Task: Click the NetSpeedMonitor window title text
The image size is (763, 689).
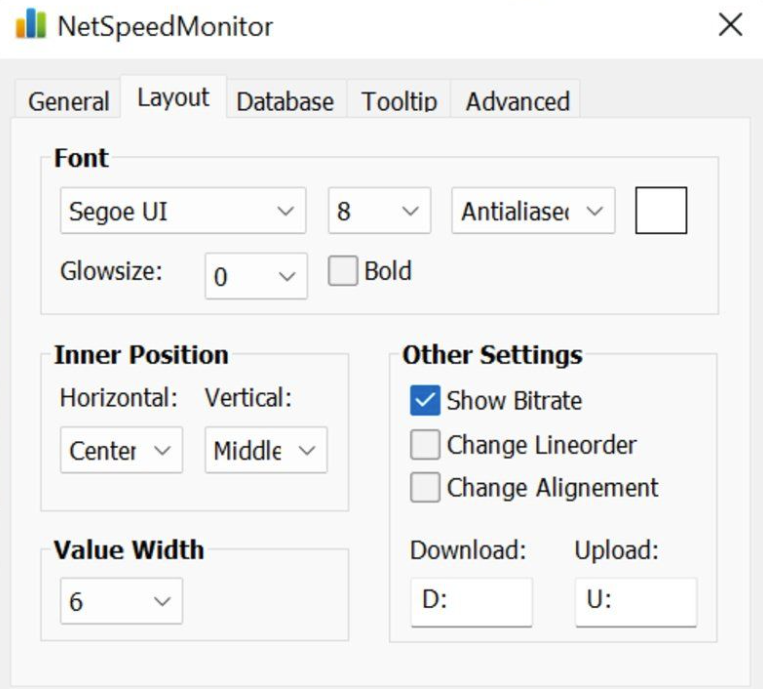Action: pos(165,26)
